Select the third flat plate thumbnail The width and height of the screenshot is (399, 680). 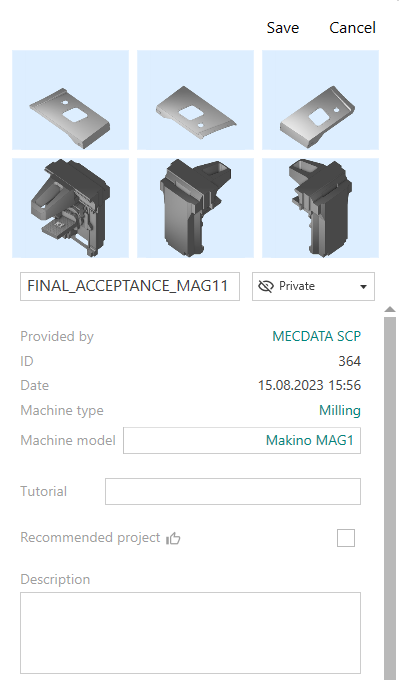point(320,100)
